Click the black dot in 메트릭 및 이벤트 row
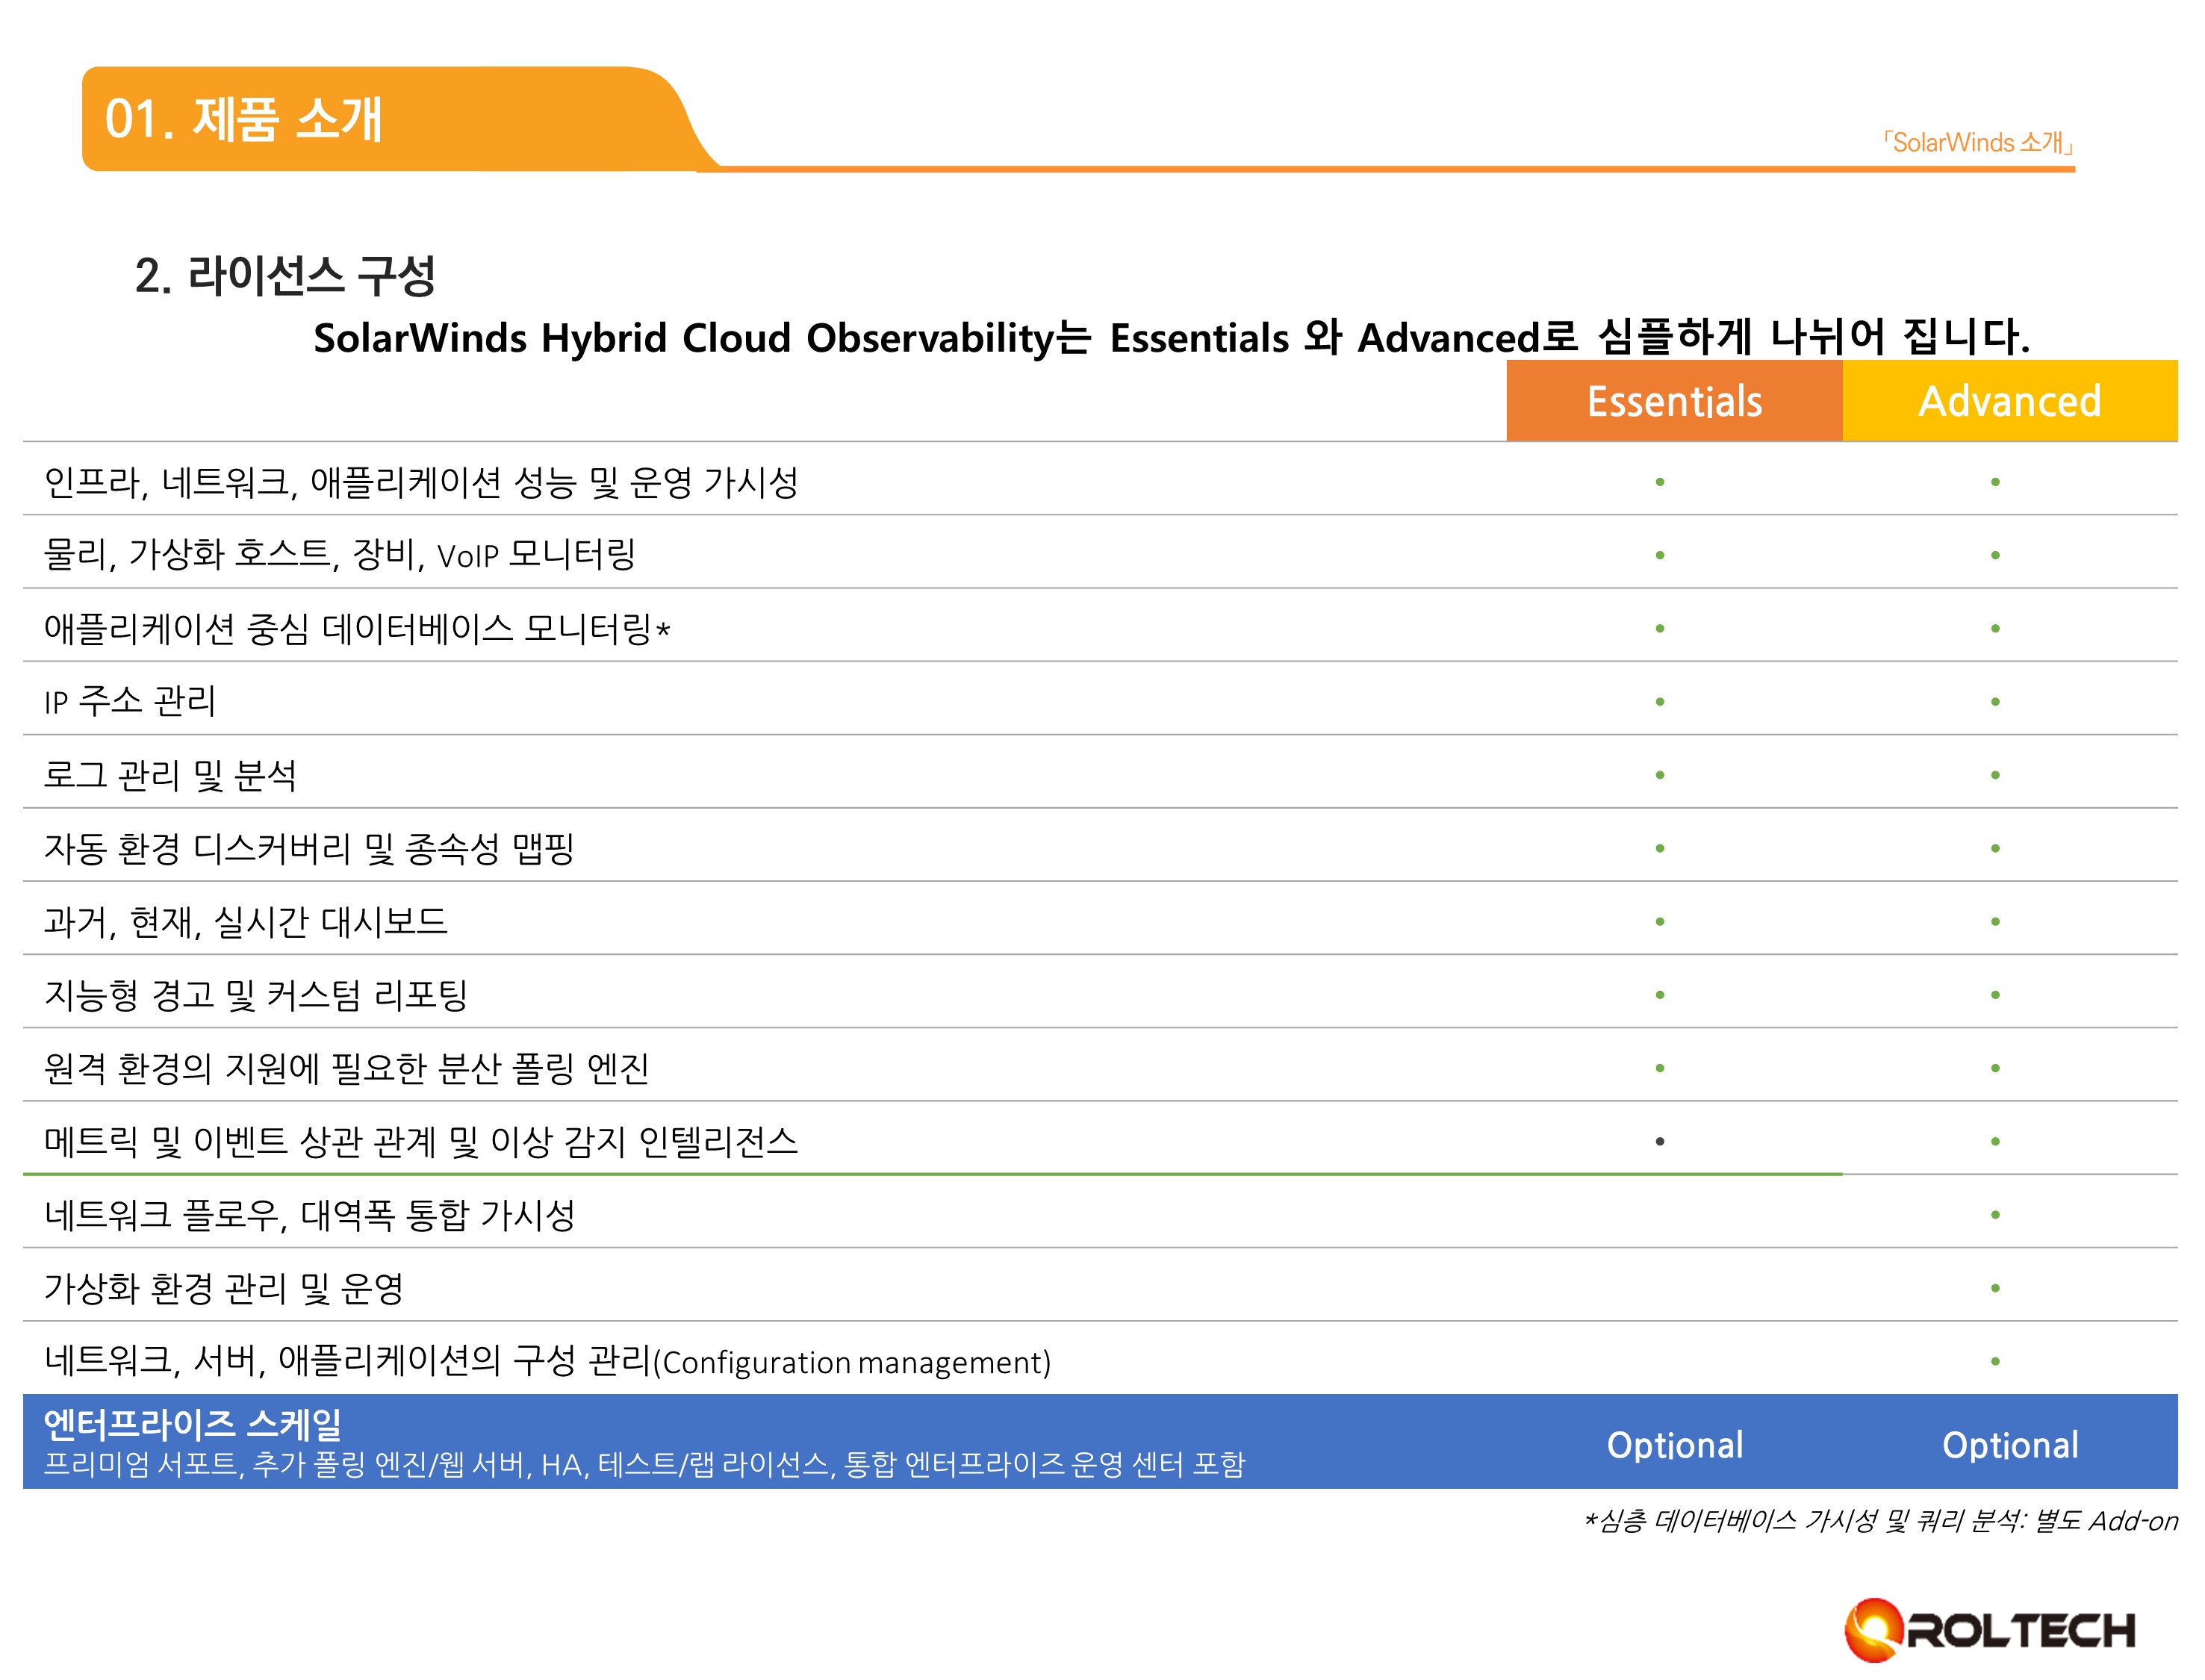2205x1680 pixels. coord(1660,1141)
